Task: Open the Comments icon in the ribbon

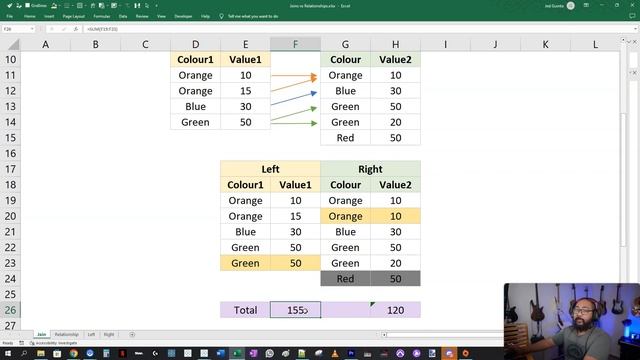Action: pyautogui.click(x=632, y=16)
